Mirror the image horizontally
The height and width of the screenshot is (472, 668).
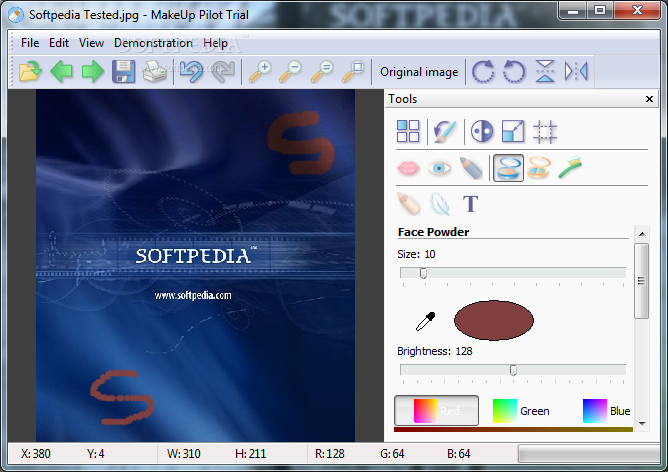tap(576, 71)
